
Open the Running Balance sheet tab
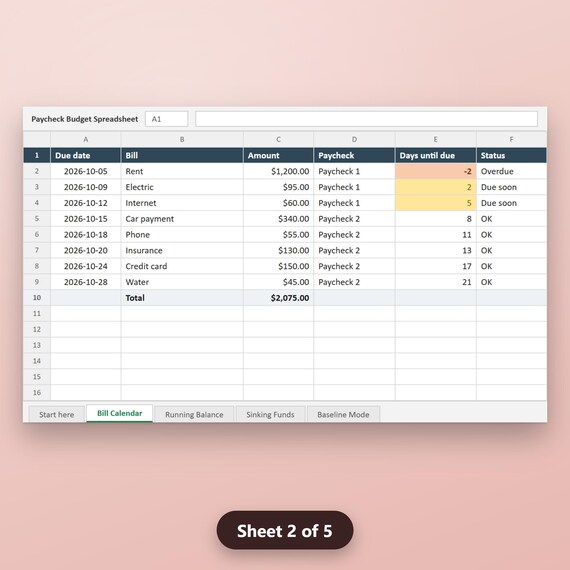coord(194,414)
